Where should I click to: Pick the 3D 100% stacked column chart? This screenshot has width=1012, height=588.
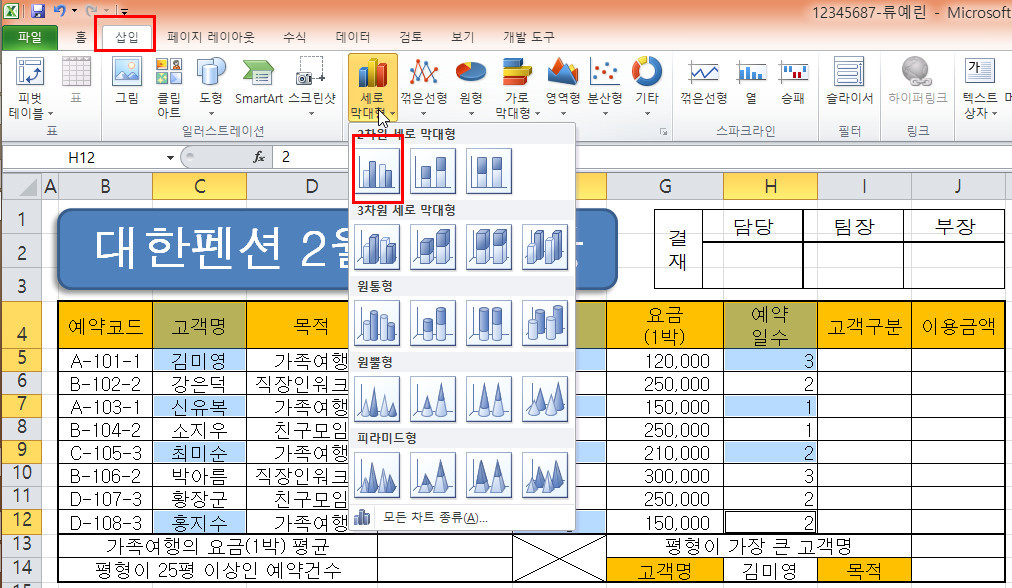pyautogui.click(x=489, y=247)
